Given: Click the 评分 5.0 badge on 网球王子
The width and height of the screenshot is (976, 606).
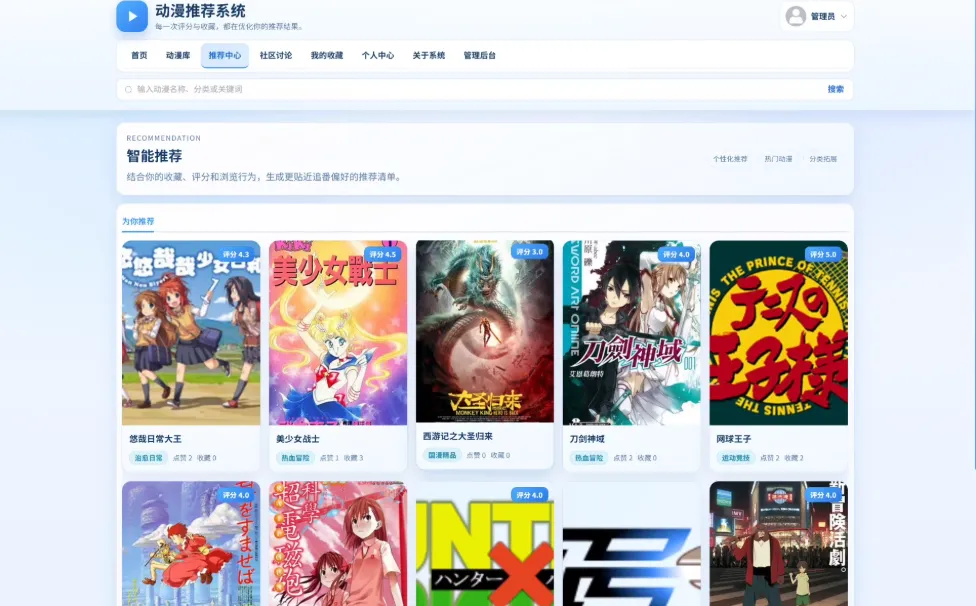Looking at the screenshot, I should click(x=824, y=254).
